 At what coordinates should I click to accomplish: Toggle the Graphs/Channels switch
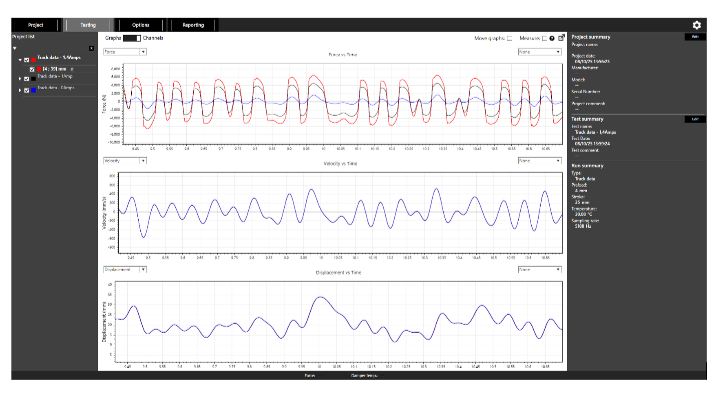click(x=130, y=38)
